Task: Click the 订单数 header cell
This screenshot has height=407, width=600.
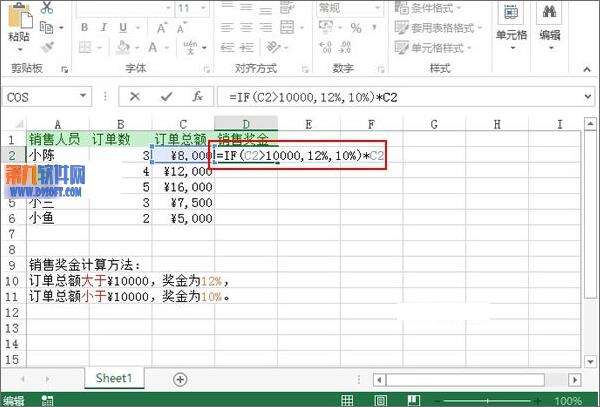Action: tap(120, 140)
